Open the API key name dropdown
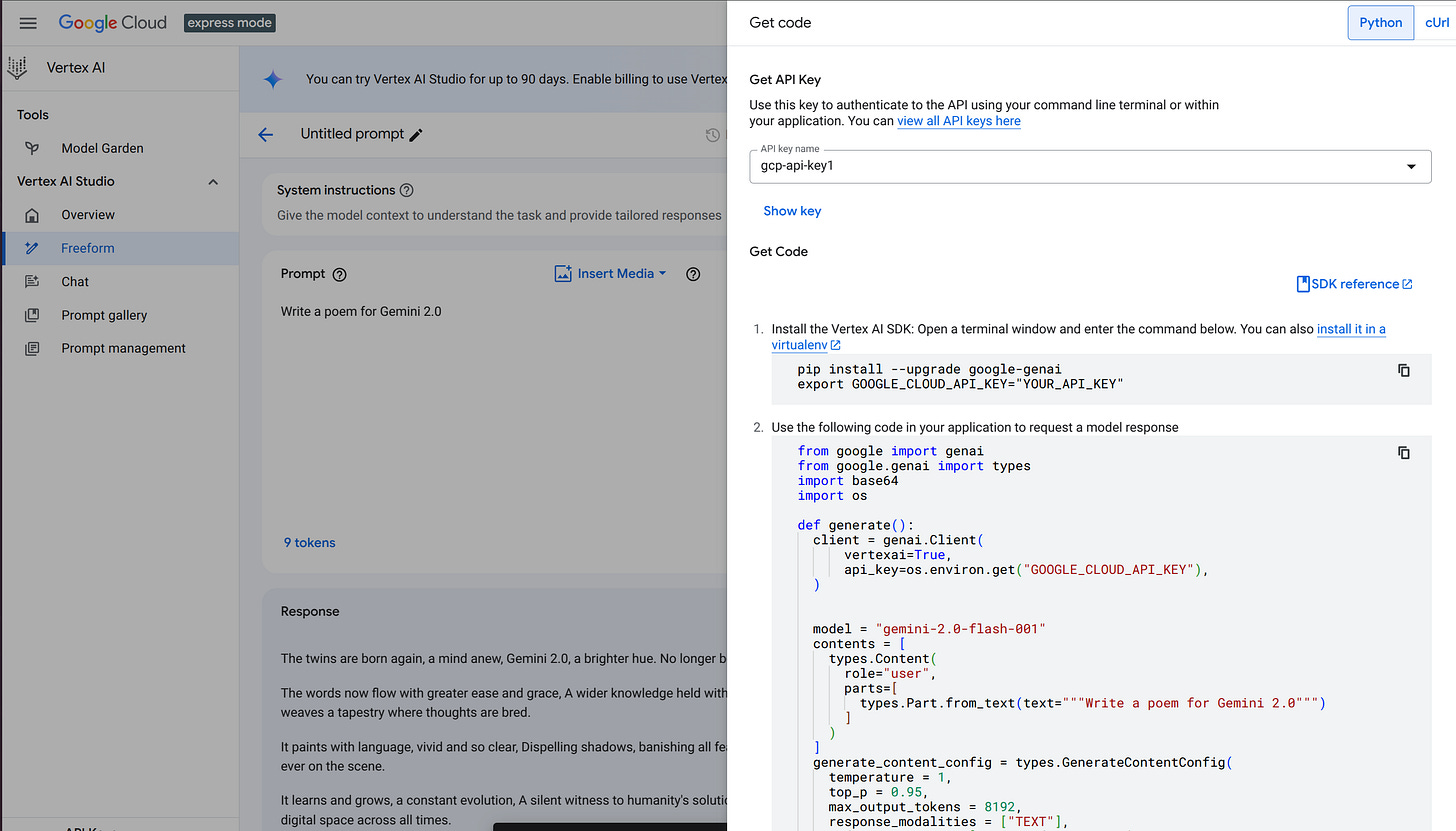 (1090, 166)
